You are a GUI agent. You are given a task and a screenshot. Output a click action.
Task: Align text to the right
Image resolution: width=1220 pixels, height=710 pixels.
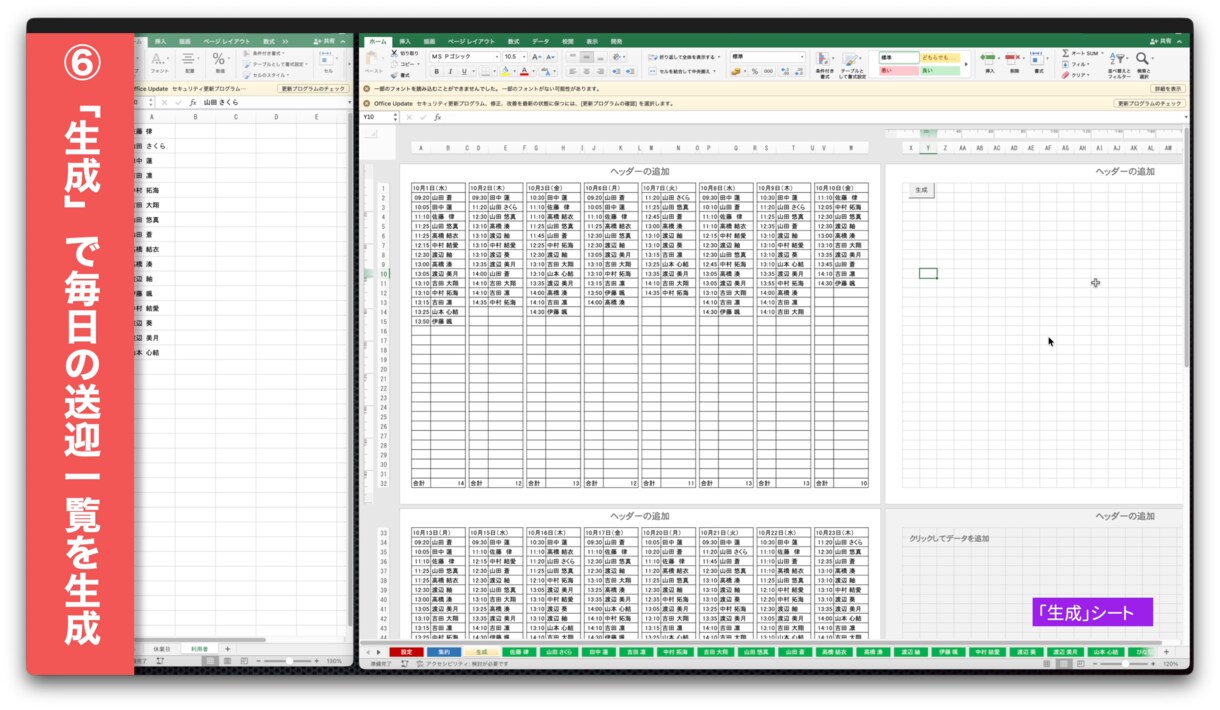[x=601, y=71]
